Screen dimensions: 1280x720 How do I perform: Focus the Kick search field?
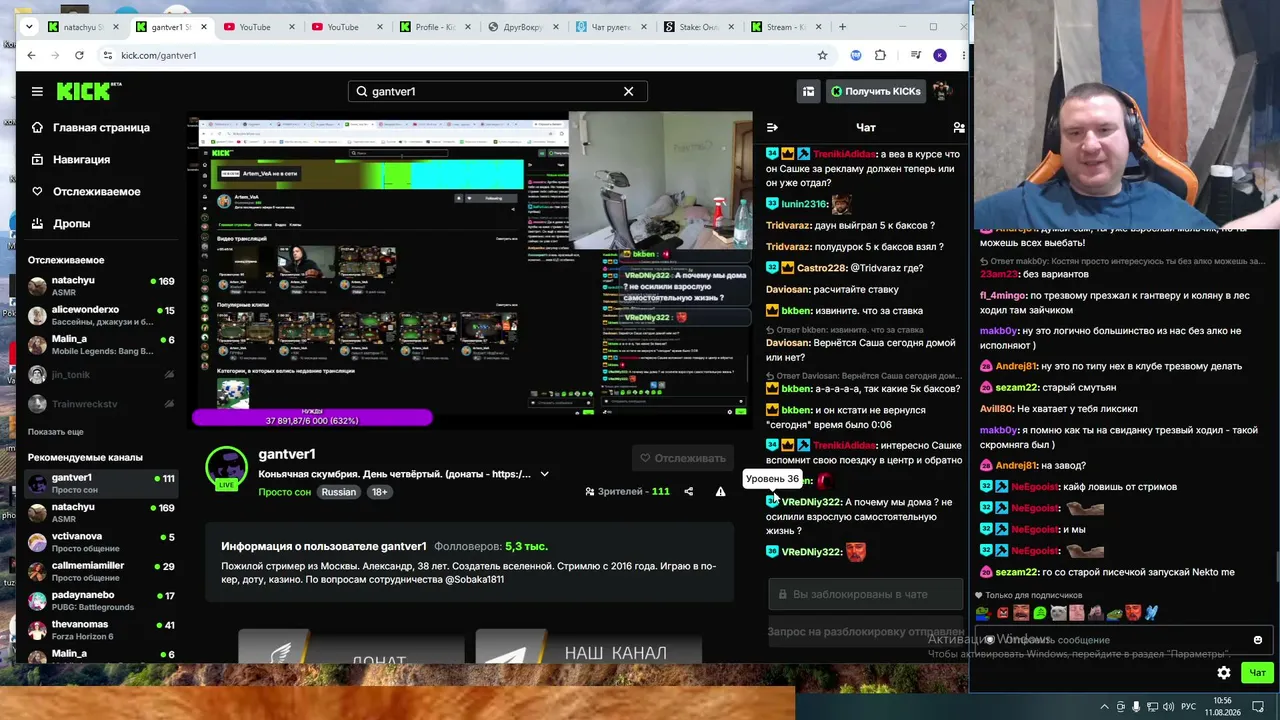tap(498, 91)
